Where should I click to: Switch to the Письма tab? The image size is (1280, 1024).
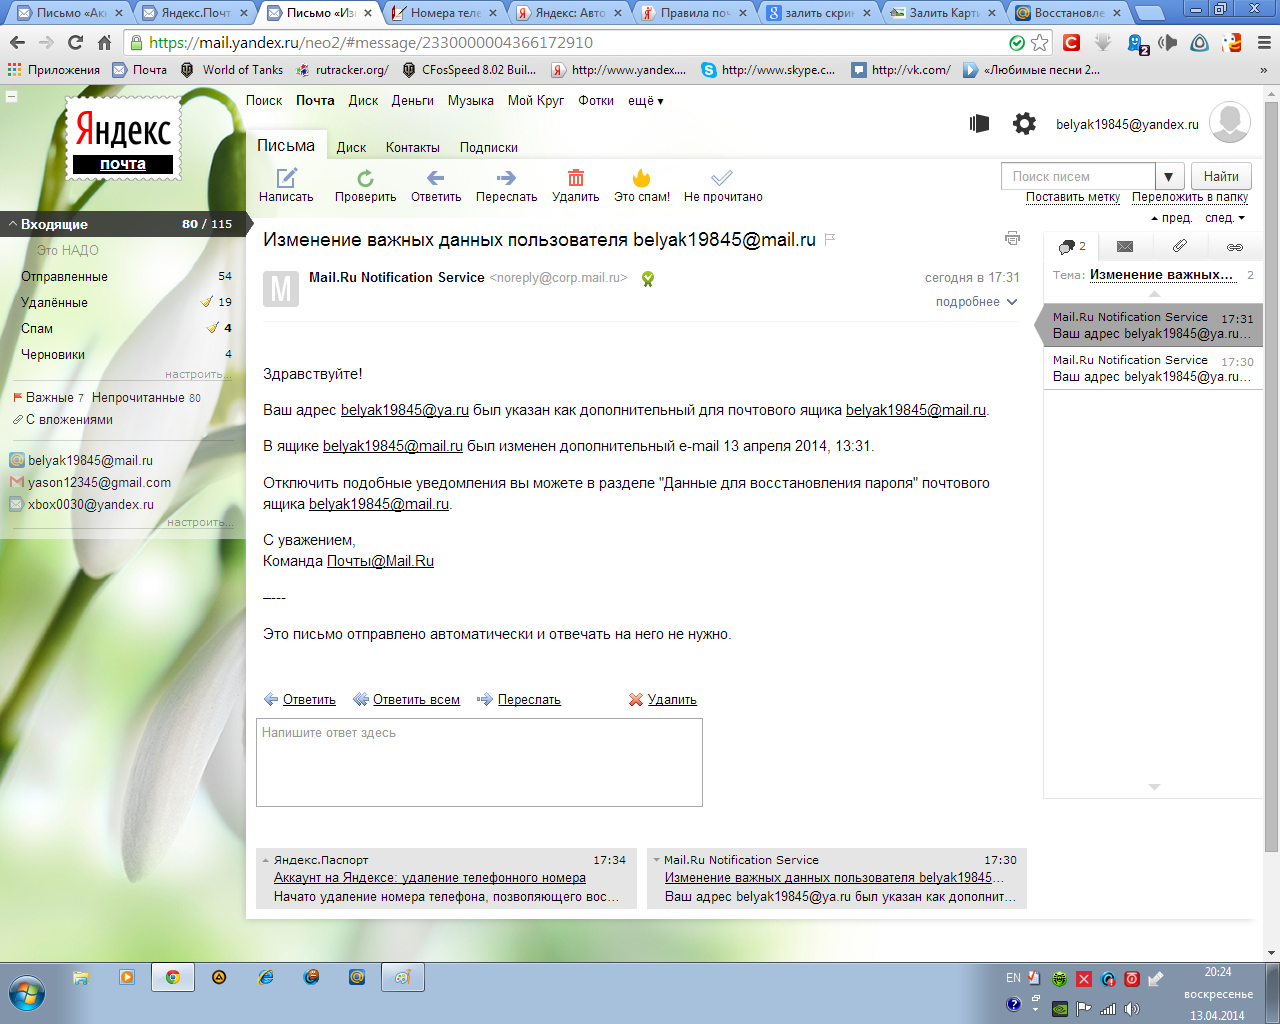click(x=286, y=145)
